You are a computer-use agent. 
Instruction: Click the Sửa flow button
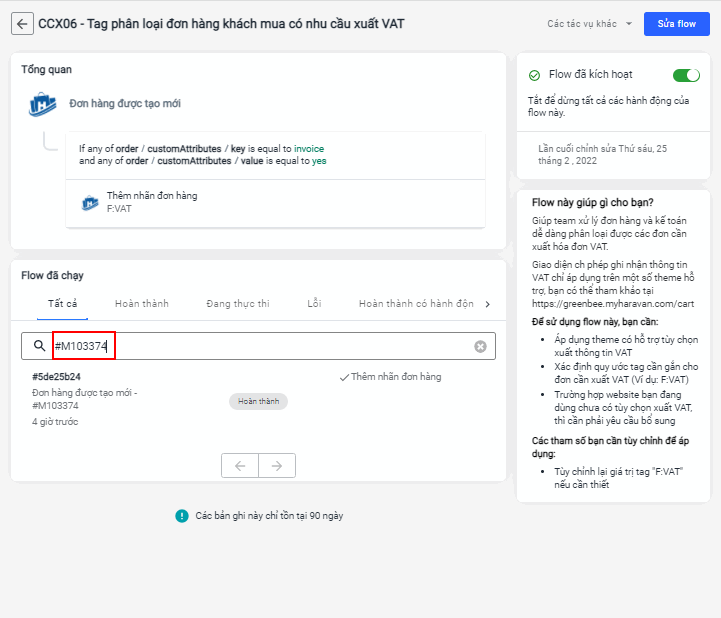677,24
